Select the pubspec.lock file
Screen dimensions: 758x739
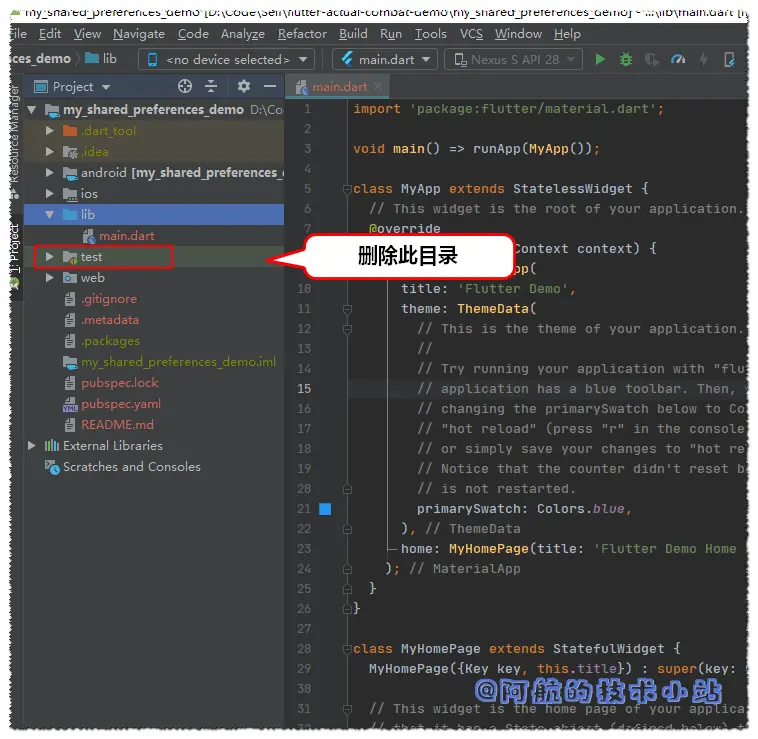click(119, 383)
